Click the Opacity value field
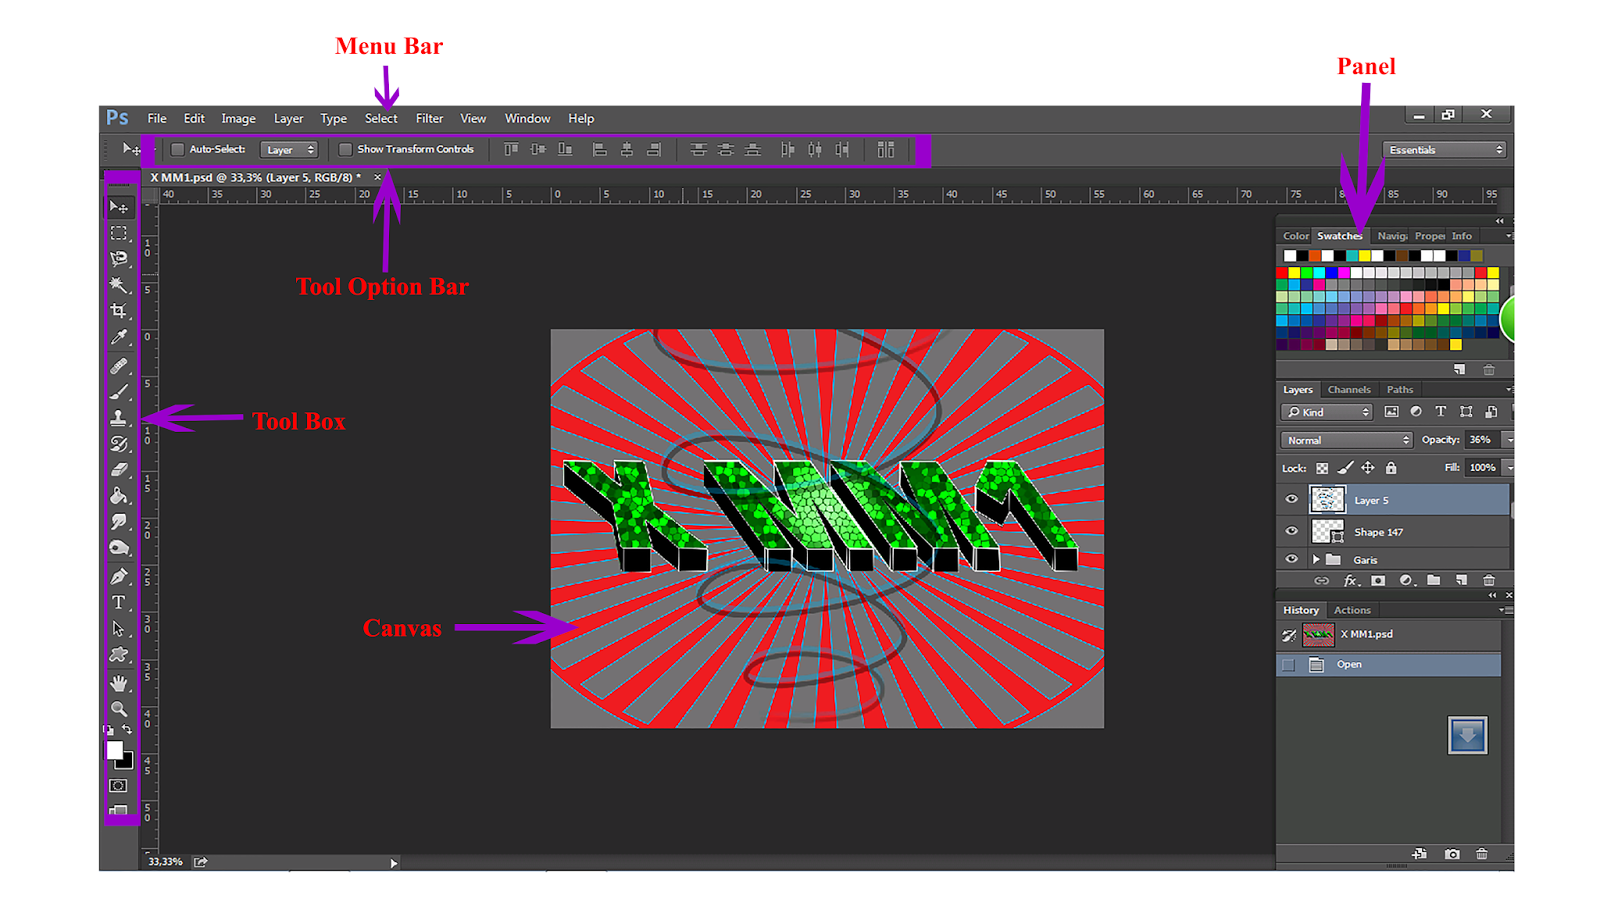This screenshot has height=899, width=1600. [x=1481, y=440]
